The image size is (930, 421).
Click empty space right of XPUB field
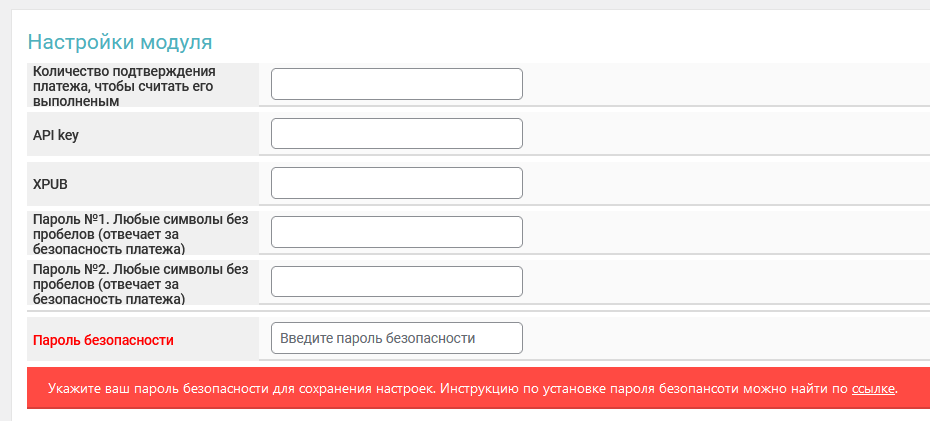pos(720,184)
